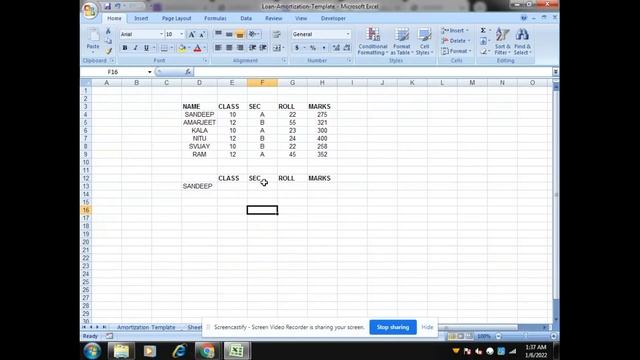Toggle Align Text Right
This screenshot has width=640, height=360.
coord(240,48)
